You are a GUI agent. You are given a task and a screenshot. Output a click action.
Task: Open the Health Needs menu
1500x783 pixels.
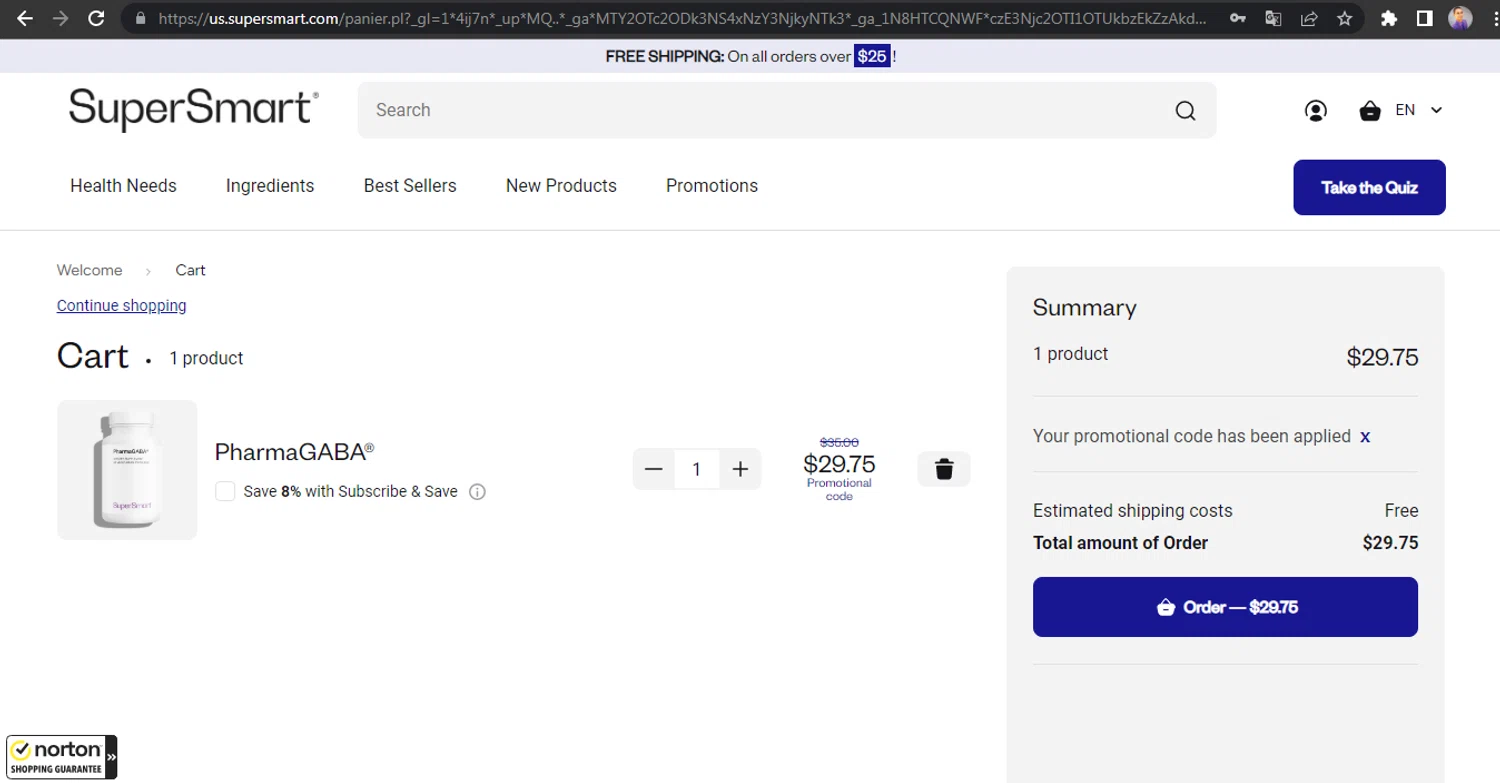(123, 186)
